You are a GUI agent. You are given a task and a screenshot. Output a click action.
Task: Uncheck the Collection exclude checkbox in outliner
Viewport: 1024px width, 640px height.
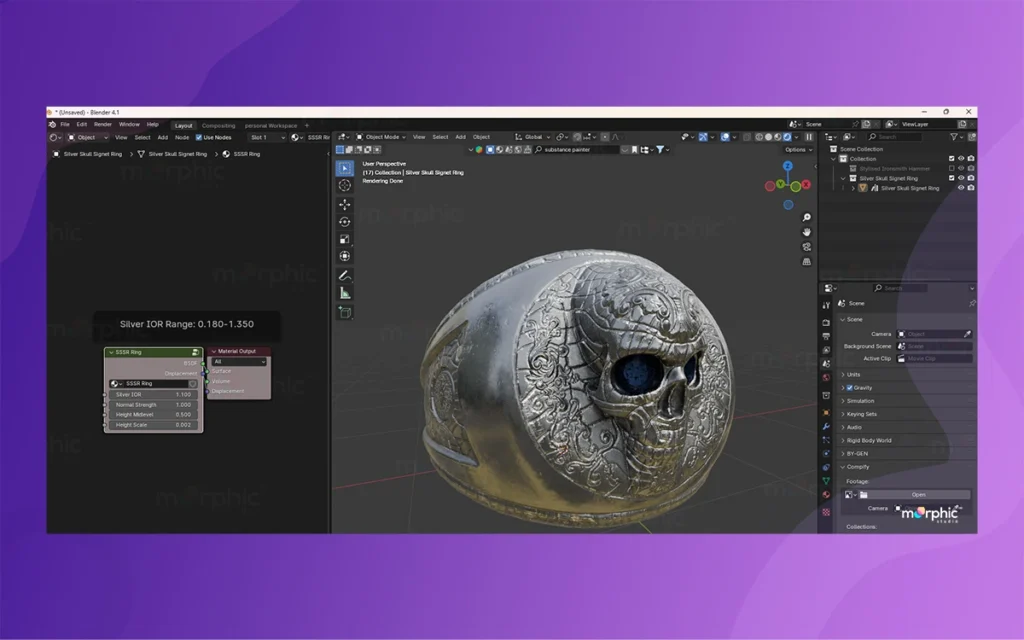(952, 159)
